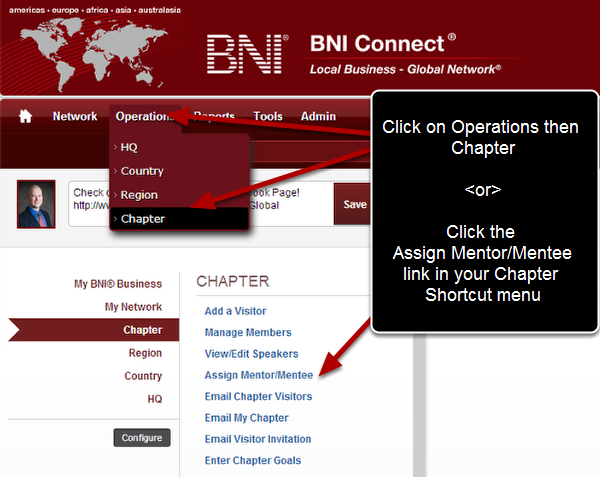Switch to My Network sidebar tab

pyautogui.click(x=133, y=307)
